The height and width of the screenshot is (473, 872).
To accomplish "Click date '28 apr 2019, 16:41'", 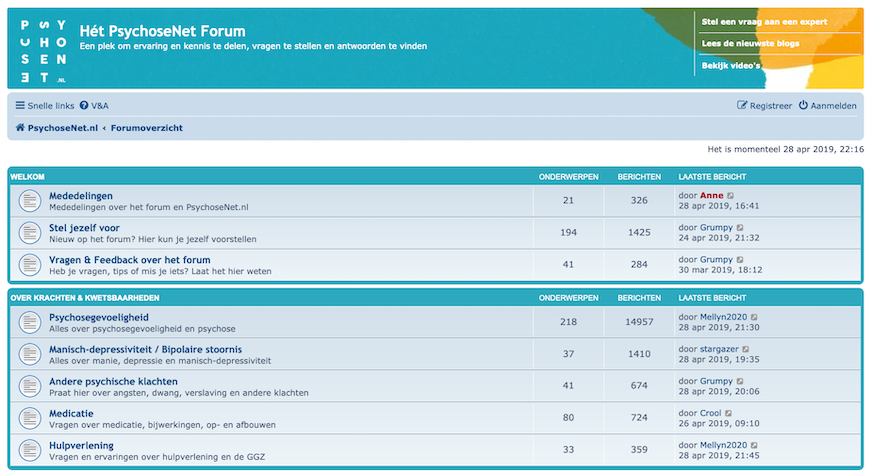I will [719, 206].
